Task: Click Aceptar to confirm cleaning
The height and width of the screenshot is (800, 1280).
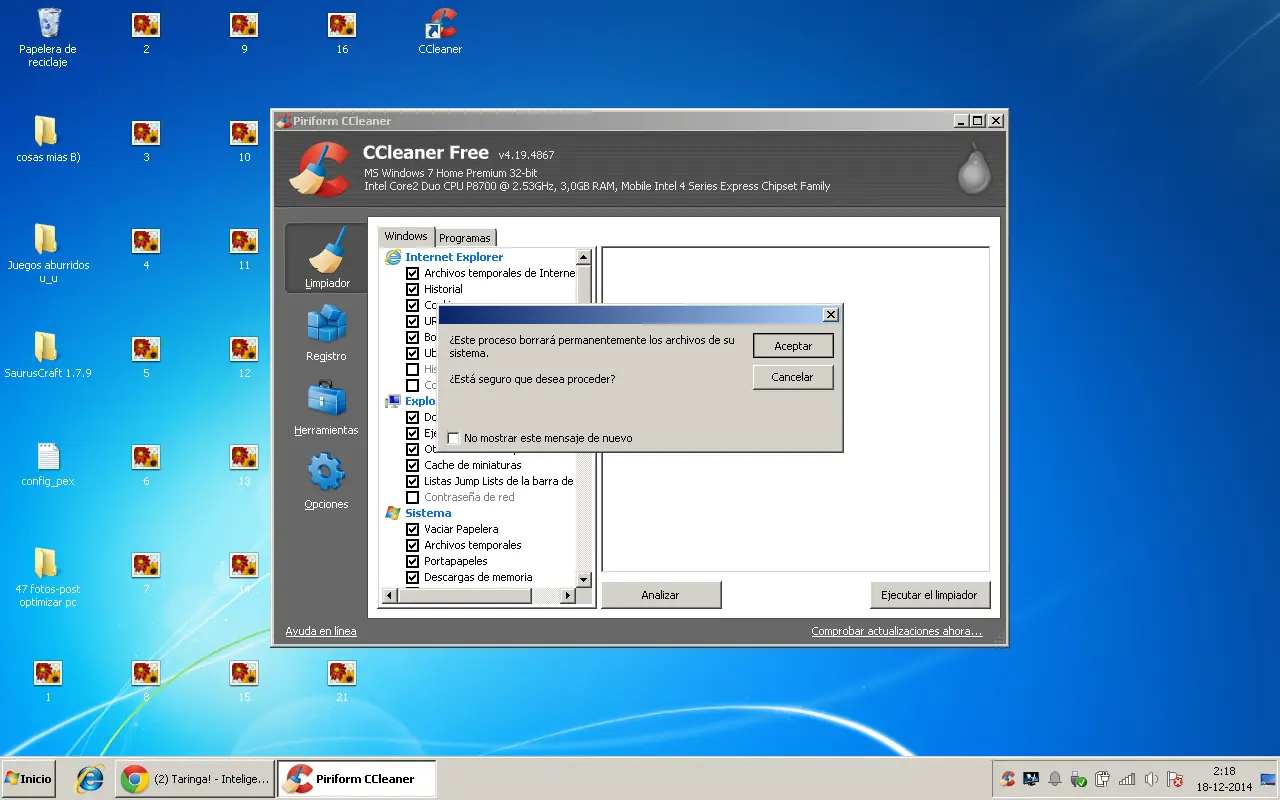Action: tap(793, 346)
